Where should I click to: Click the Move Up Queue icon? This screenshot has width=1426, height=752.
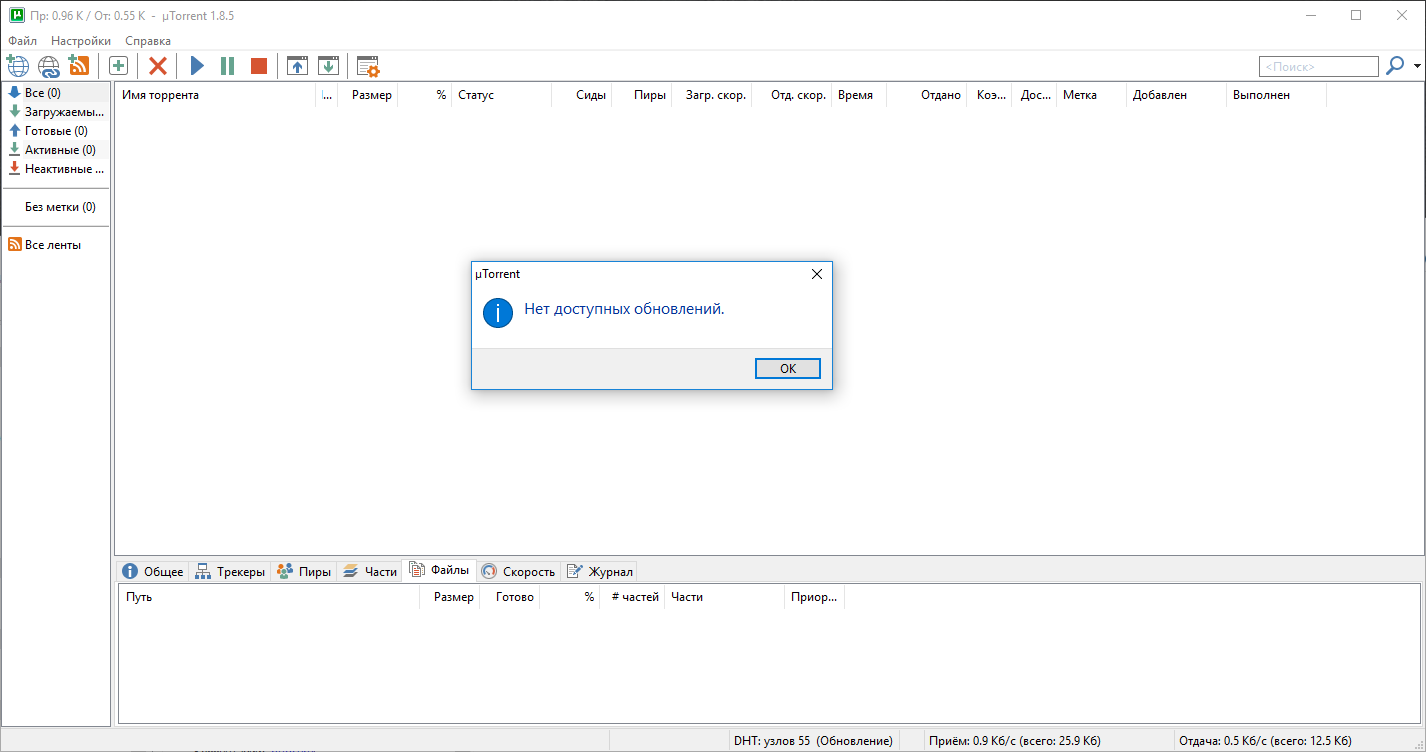point(297,66)
